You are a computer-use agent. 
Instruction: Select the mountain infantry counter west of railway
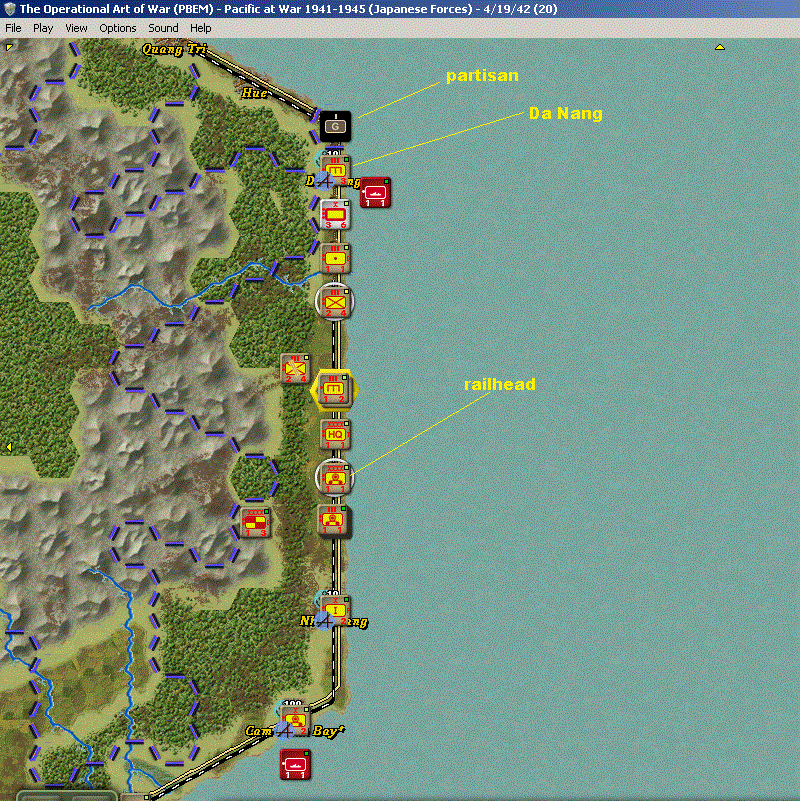pos(295,368)
